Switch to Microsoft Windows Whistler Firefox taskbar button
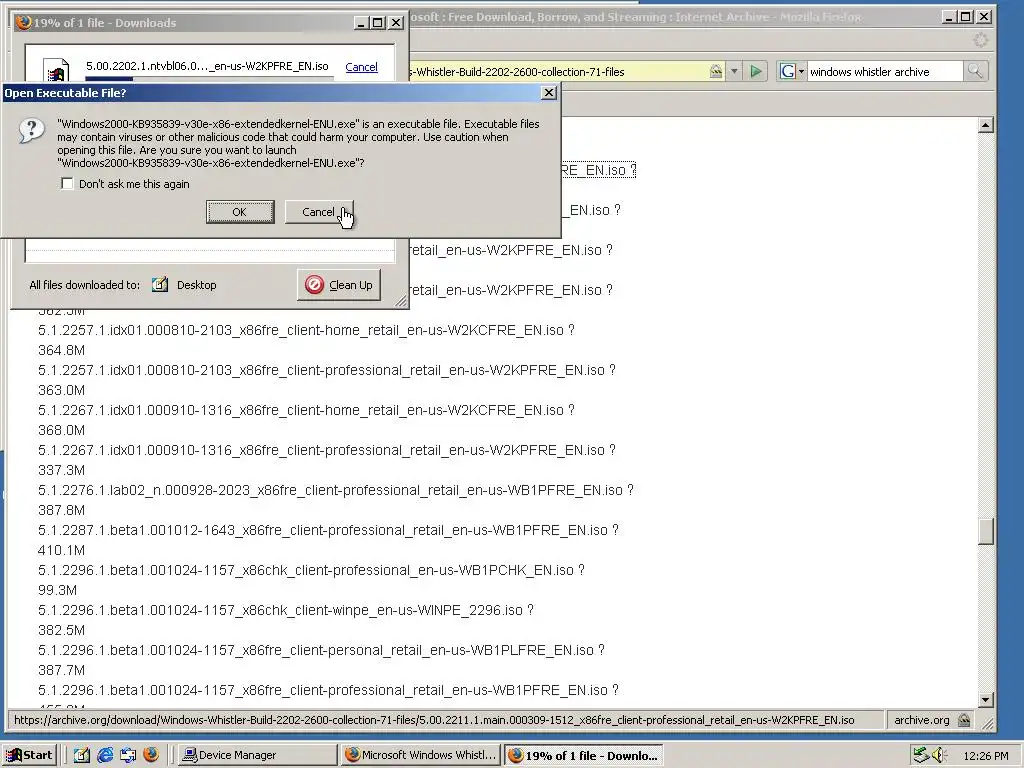 click(421, 755)
